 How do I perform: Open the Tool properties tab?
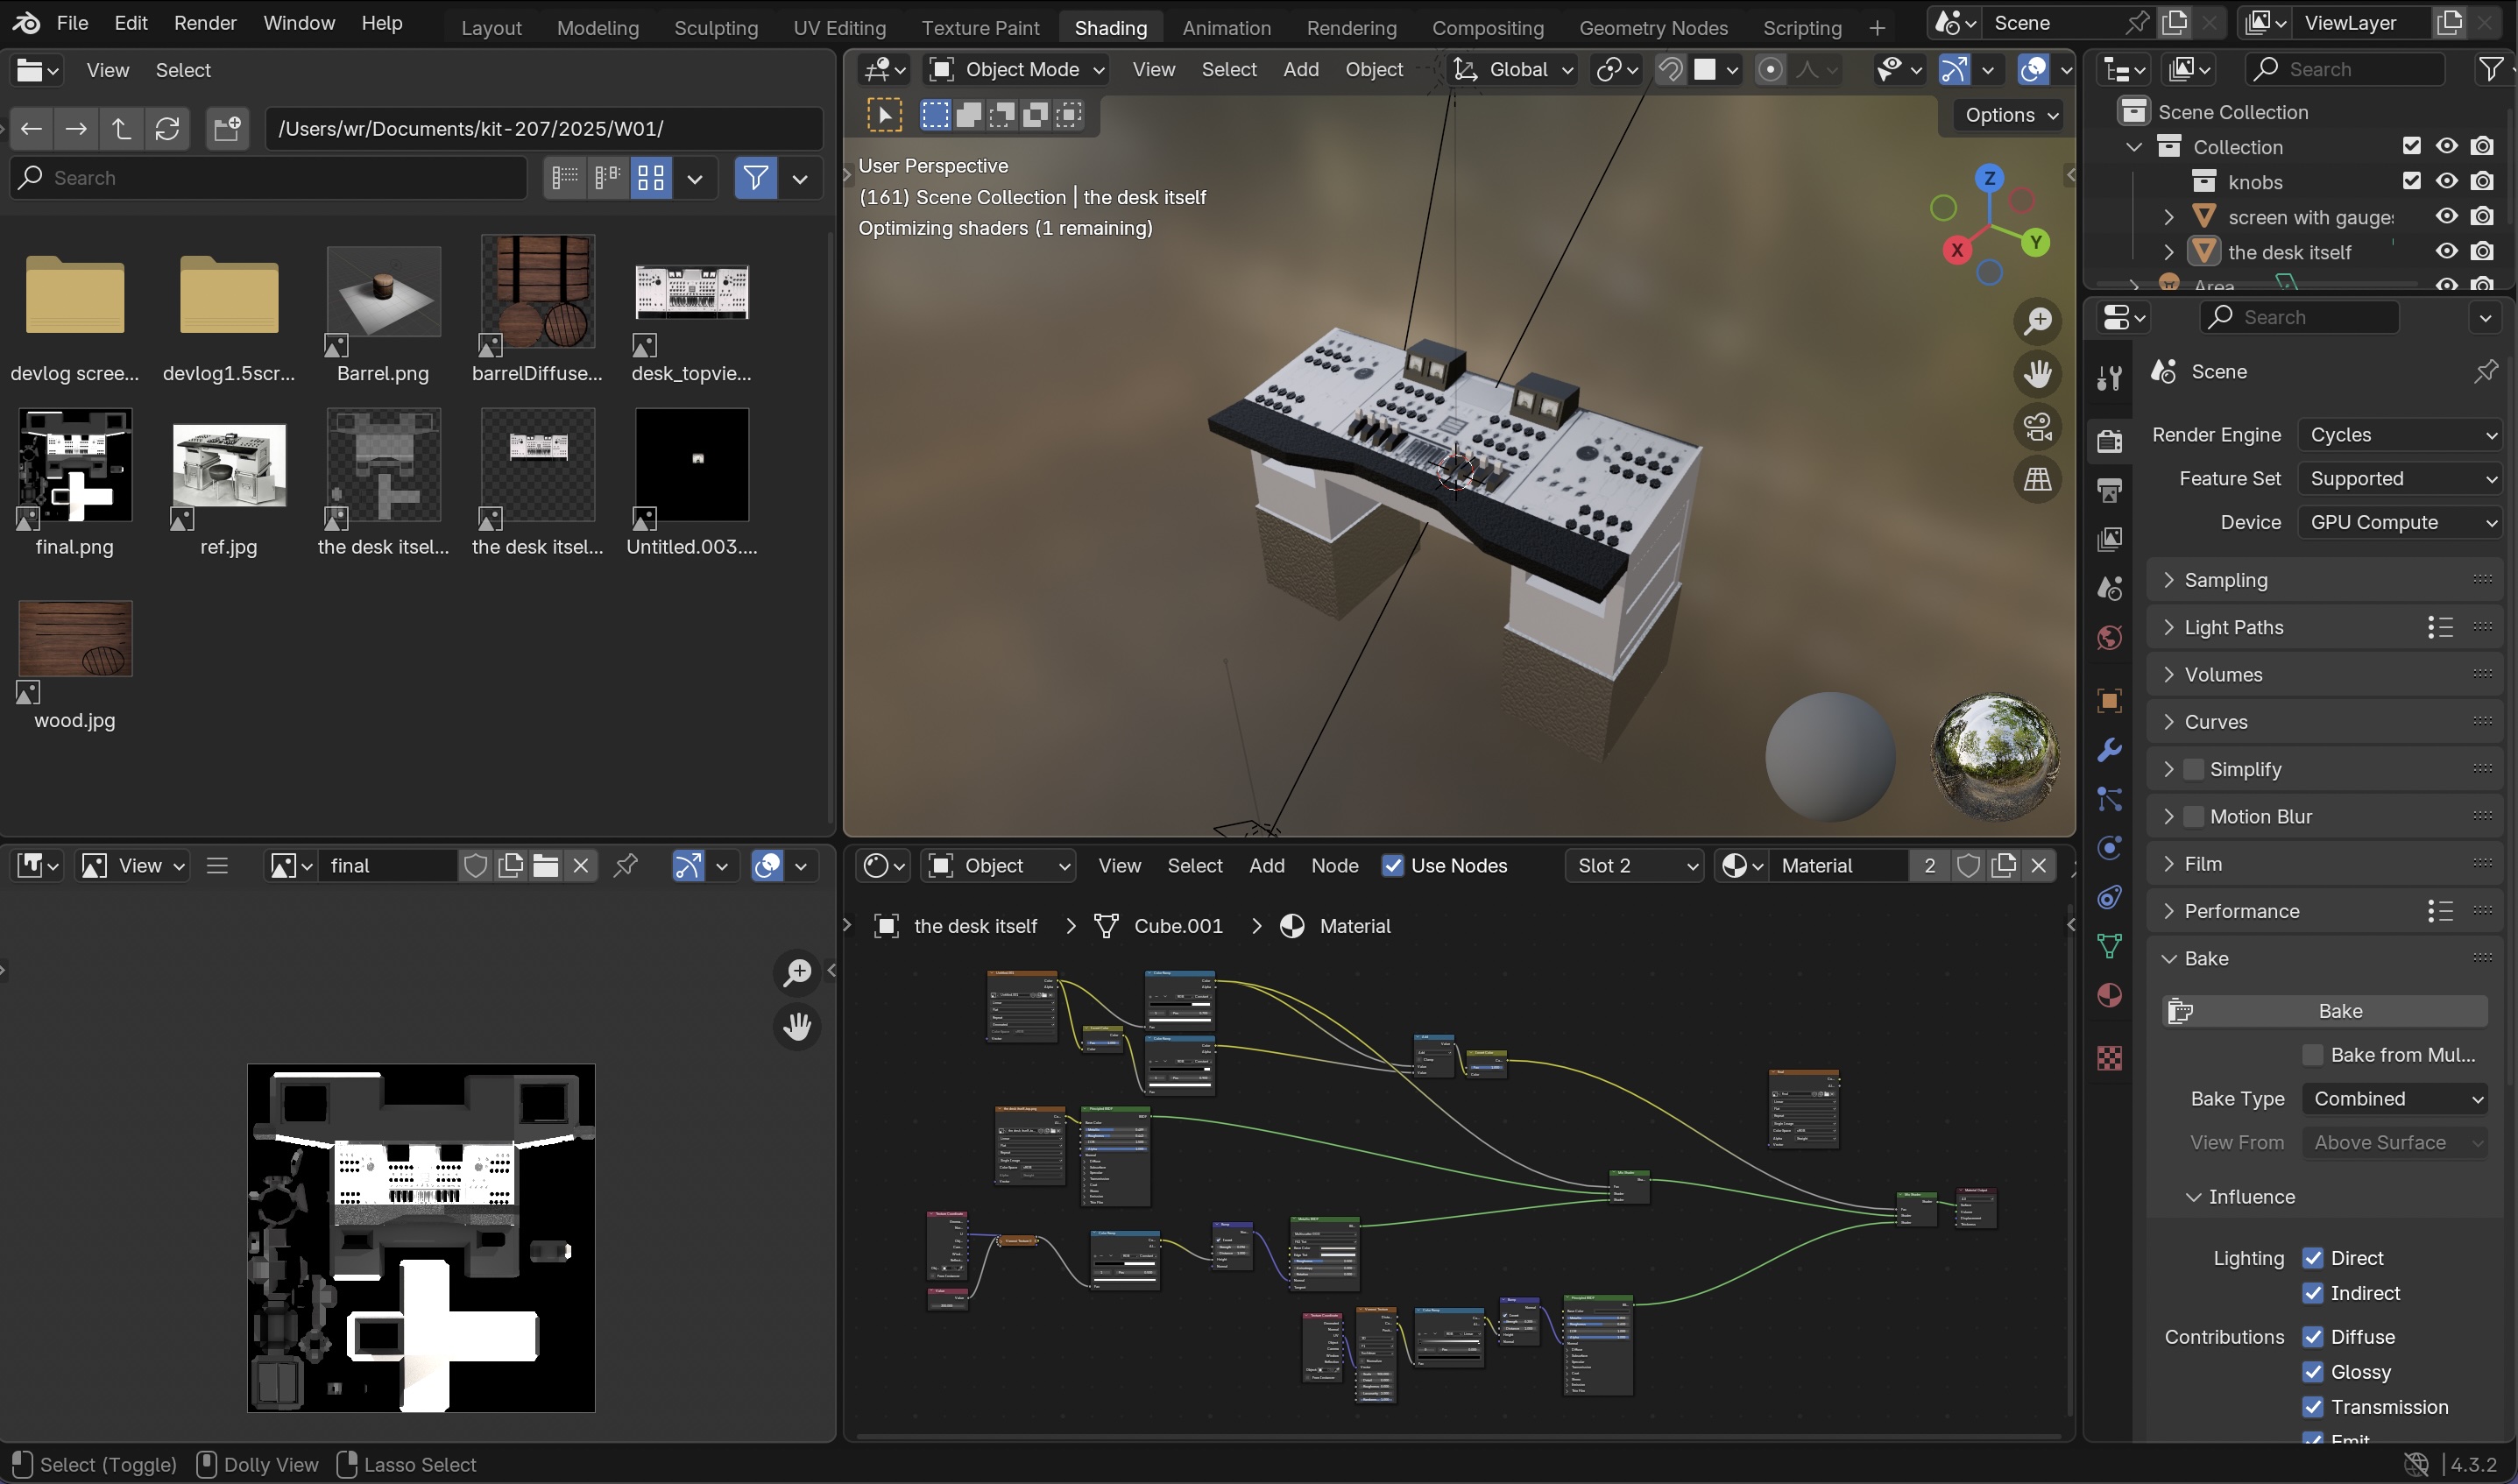coord(2109,377)
